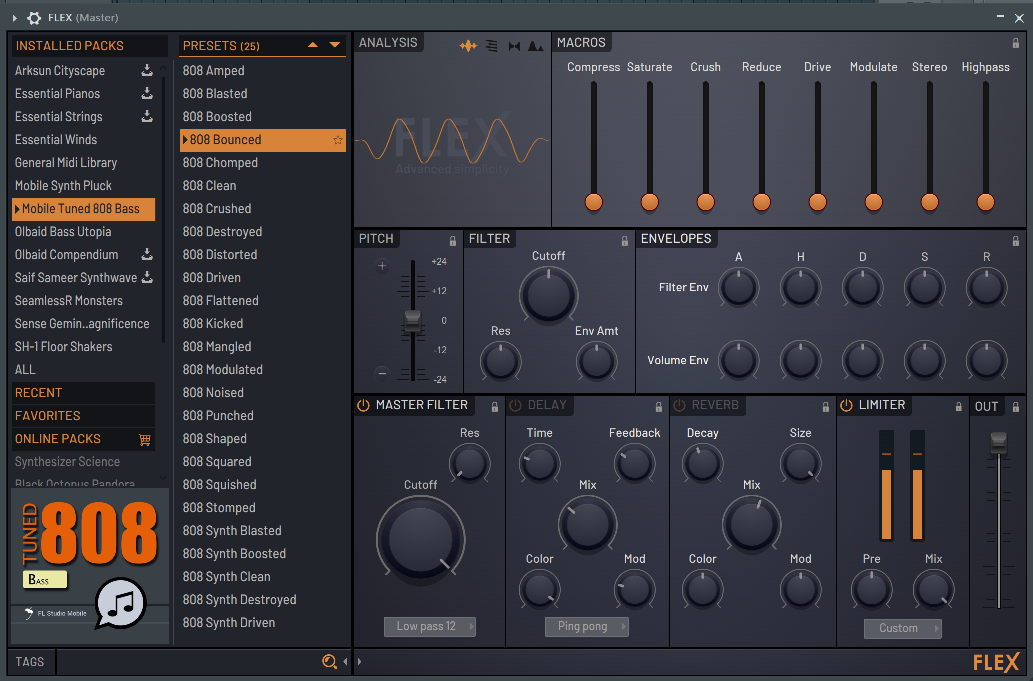Open the Low pass 12 filter type selector
1033x681 pixels.
pyautogui.click(x=429, y=626)
